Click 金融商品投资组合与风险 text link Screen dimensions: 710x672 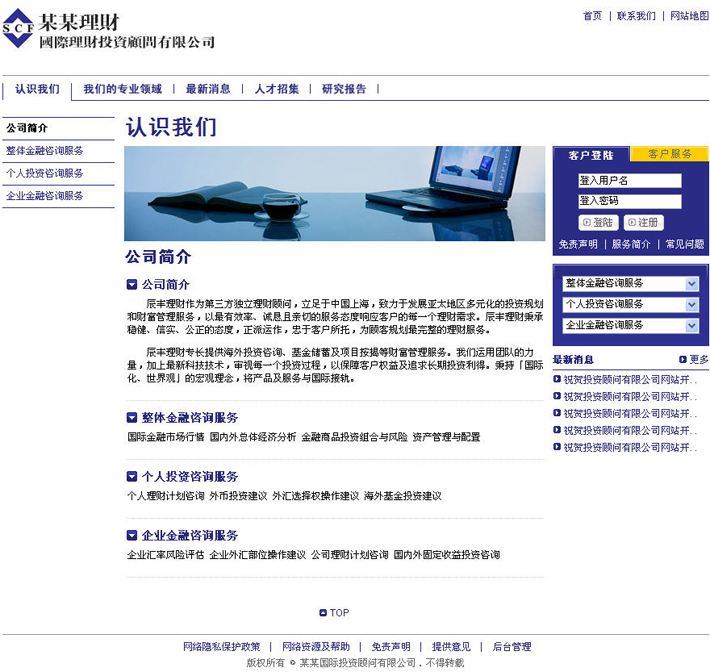(355, 437)
